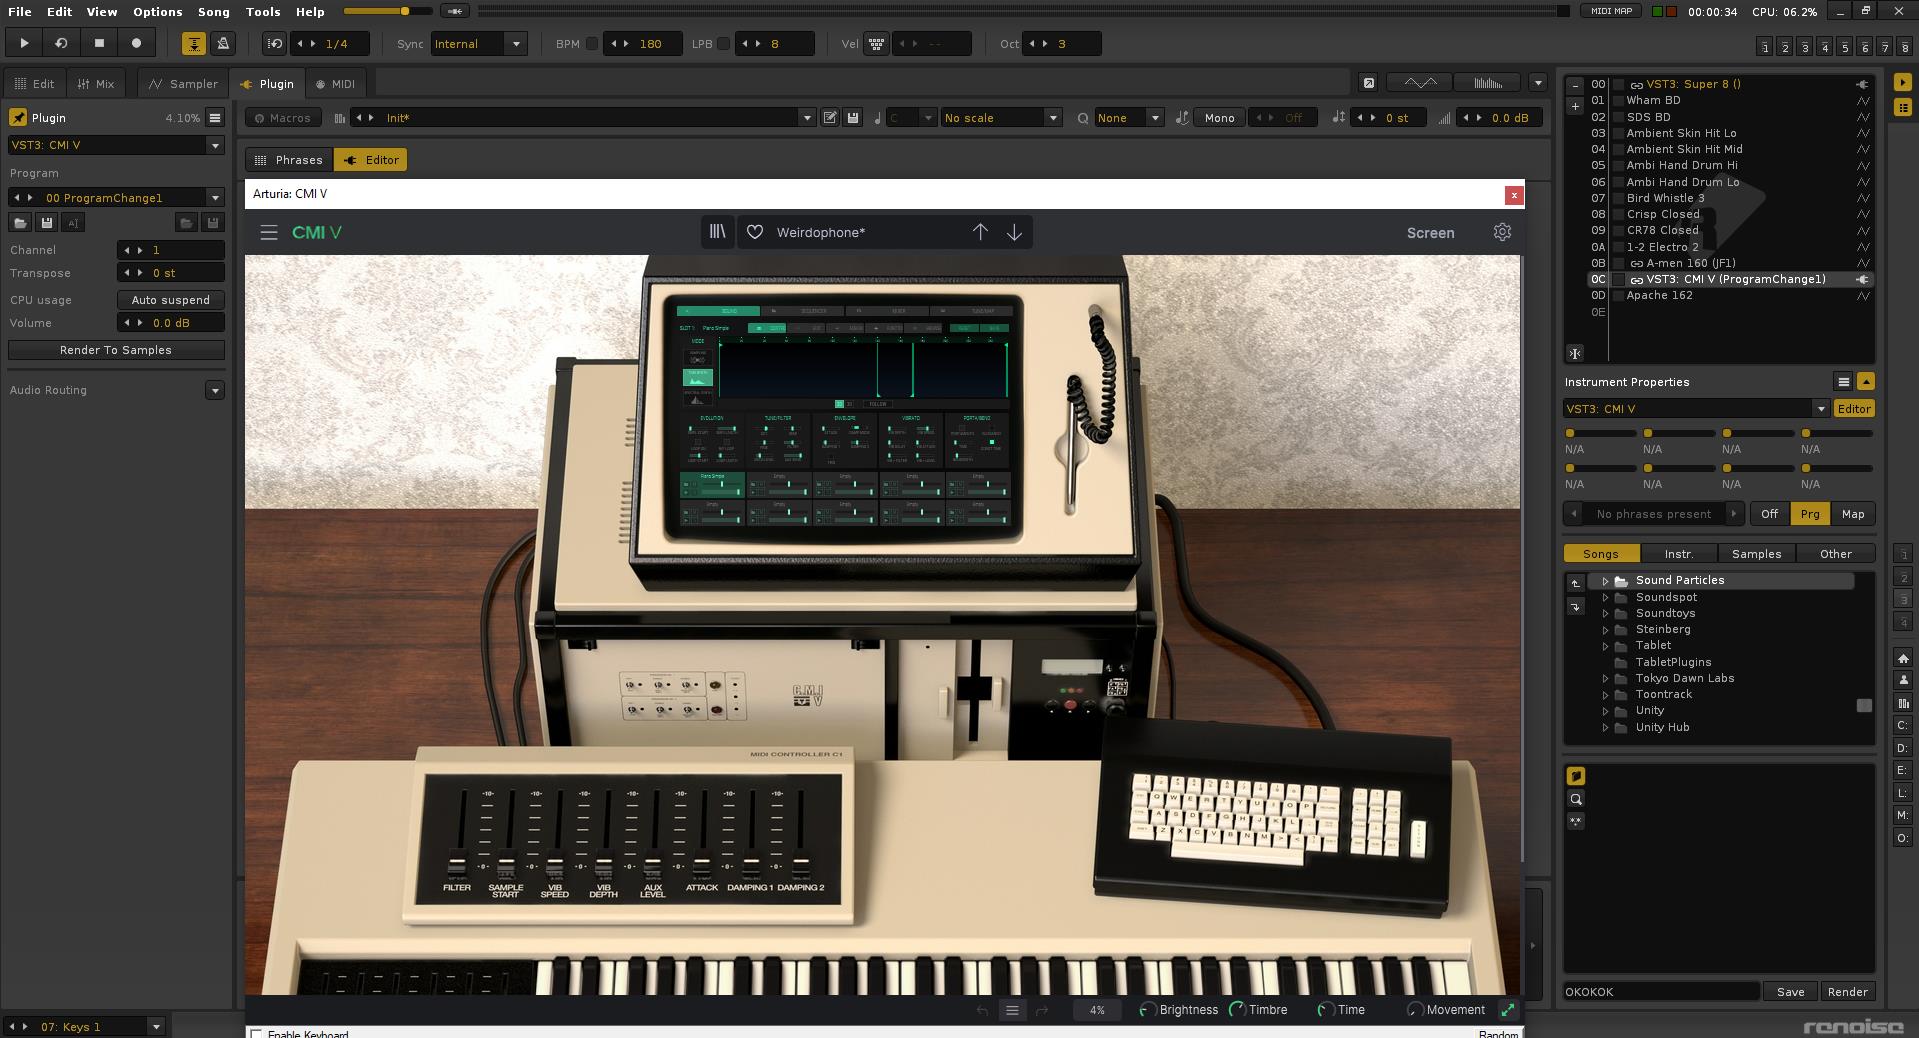1919x1038 pixels.
Task: Select the Samples browser tab
Action: (1756, 554)
